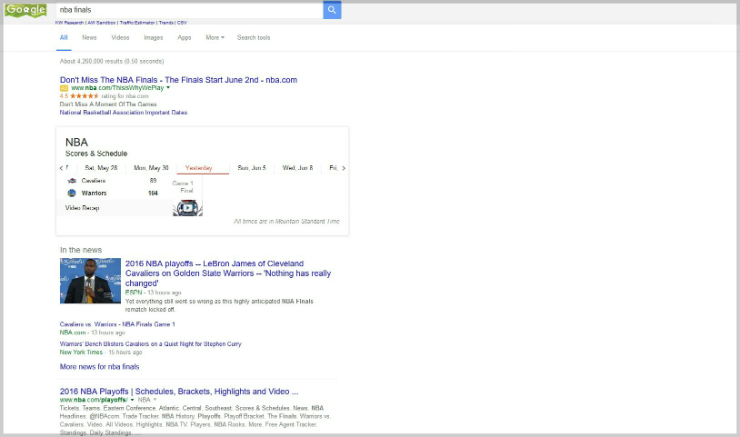Expand the nba.com/playoffs URL dropdown arrow
This screenshot has width=740, height=437.
pos(132,400)
